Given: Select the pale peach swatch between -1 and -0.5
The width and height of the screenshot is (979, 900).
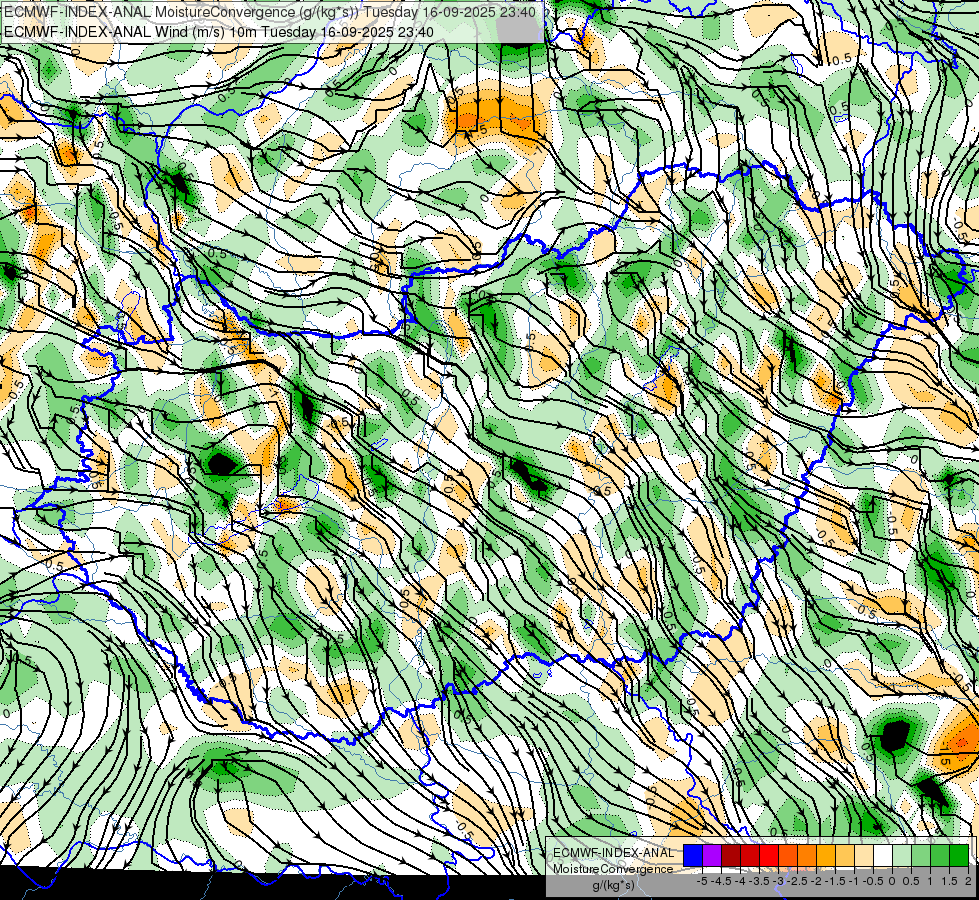Looking at the screenshot, I should pyautogui.click(x=863, y=855).
